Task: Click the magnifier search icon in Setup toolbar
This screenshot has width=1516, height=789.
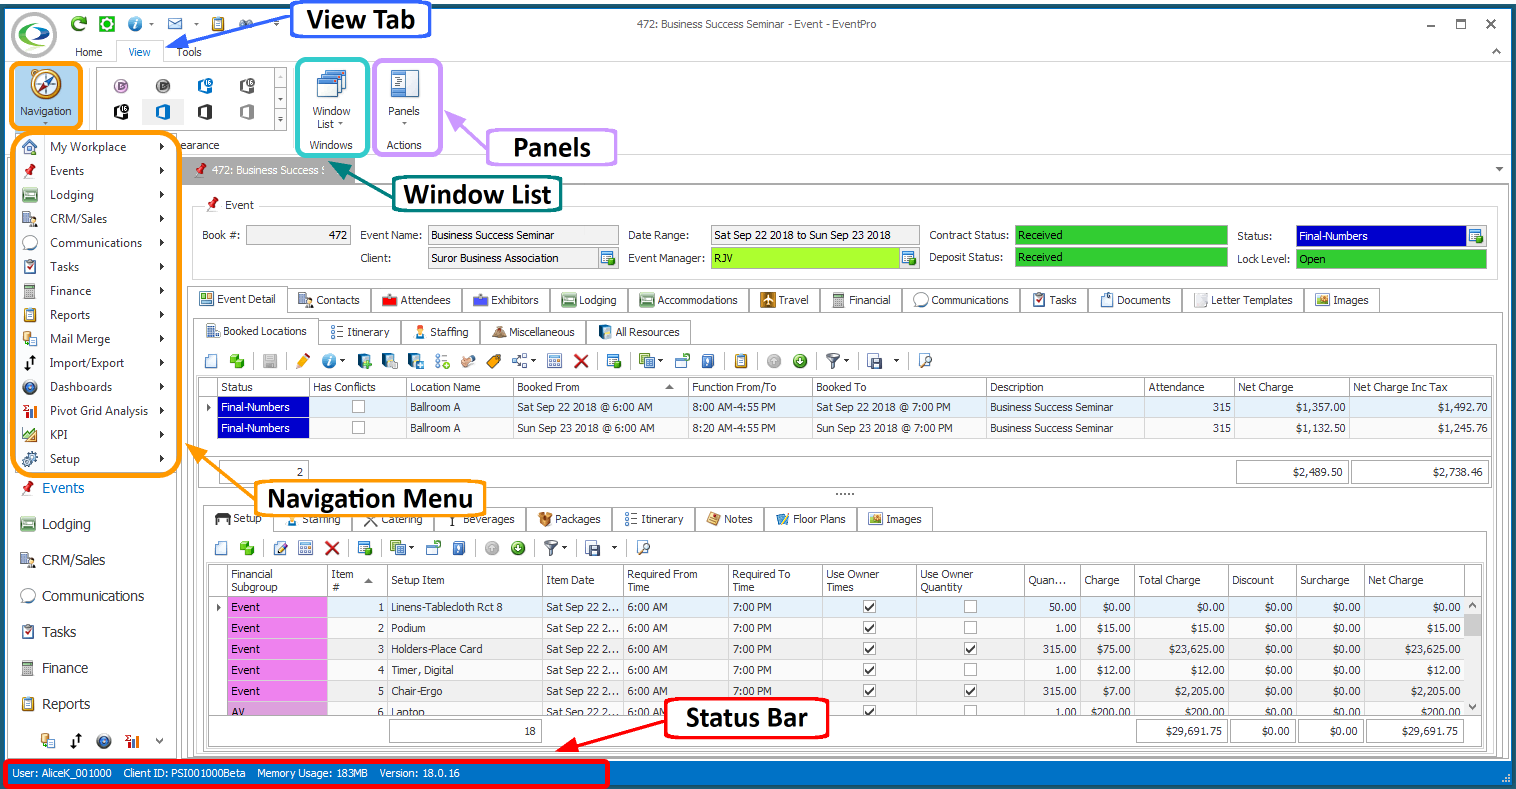Action: click(643, 548)
